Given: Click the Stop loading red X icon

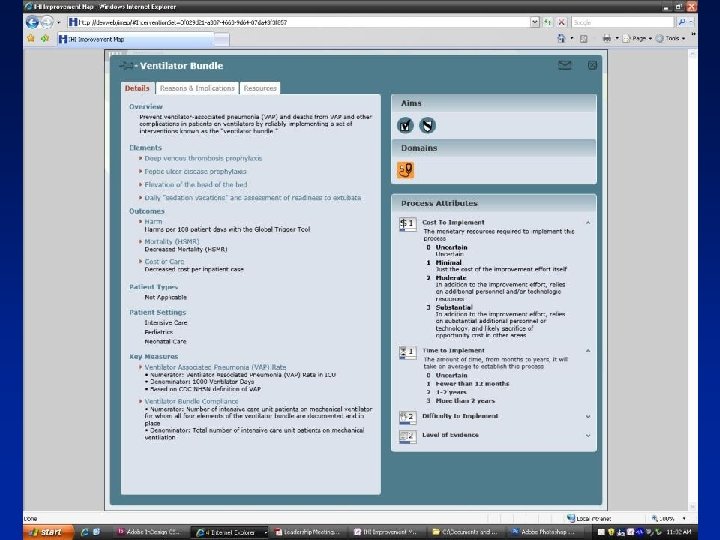Looking at the screenshot, I should pos(561,22).
